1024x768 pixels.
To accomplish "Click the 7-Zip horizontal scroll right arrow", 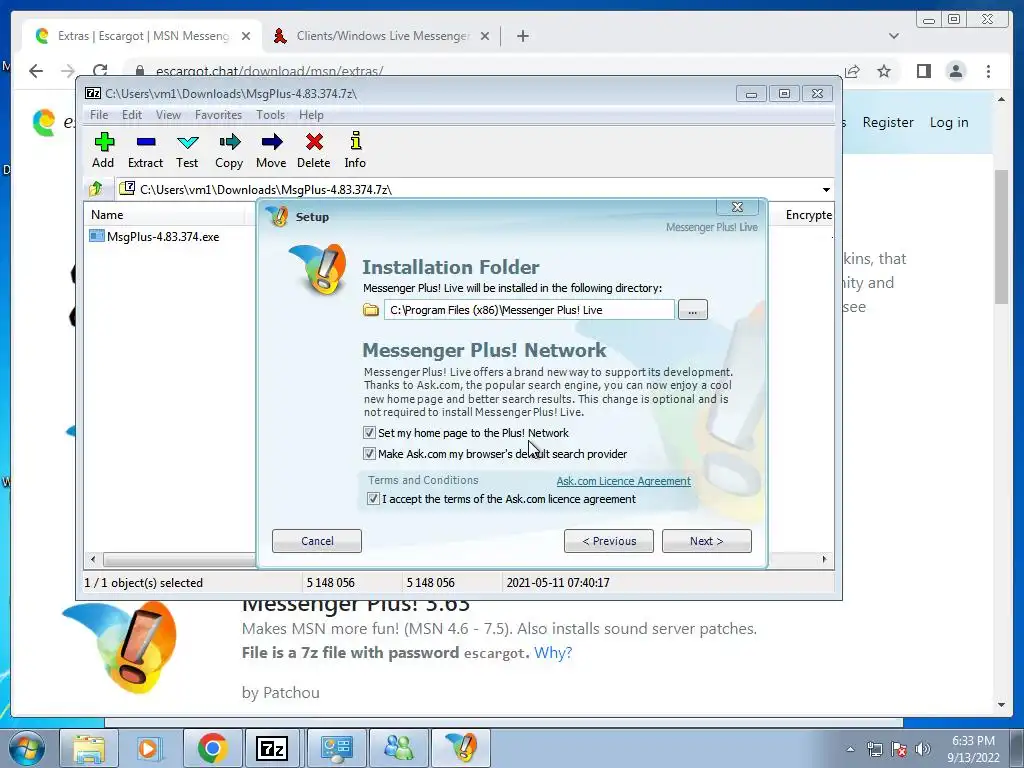I will coord(824,559).
